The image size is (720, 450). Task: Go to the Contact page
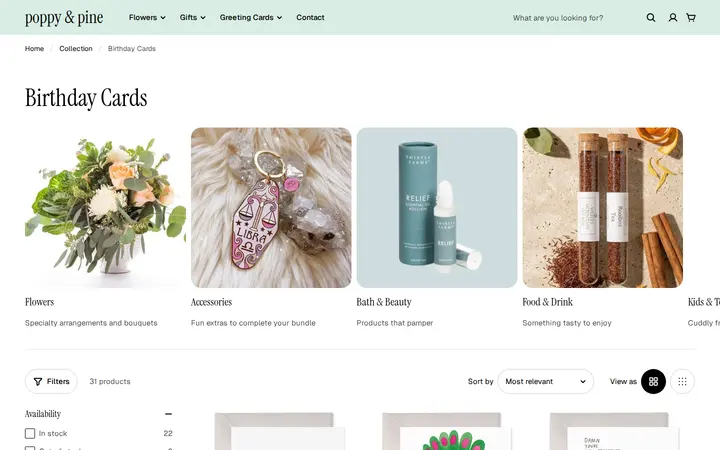[x=310, y=17]
